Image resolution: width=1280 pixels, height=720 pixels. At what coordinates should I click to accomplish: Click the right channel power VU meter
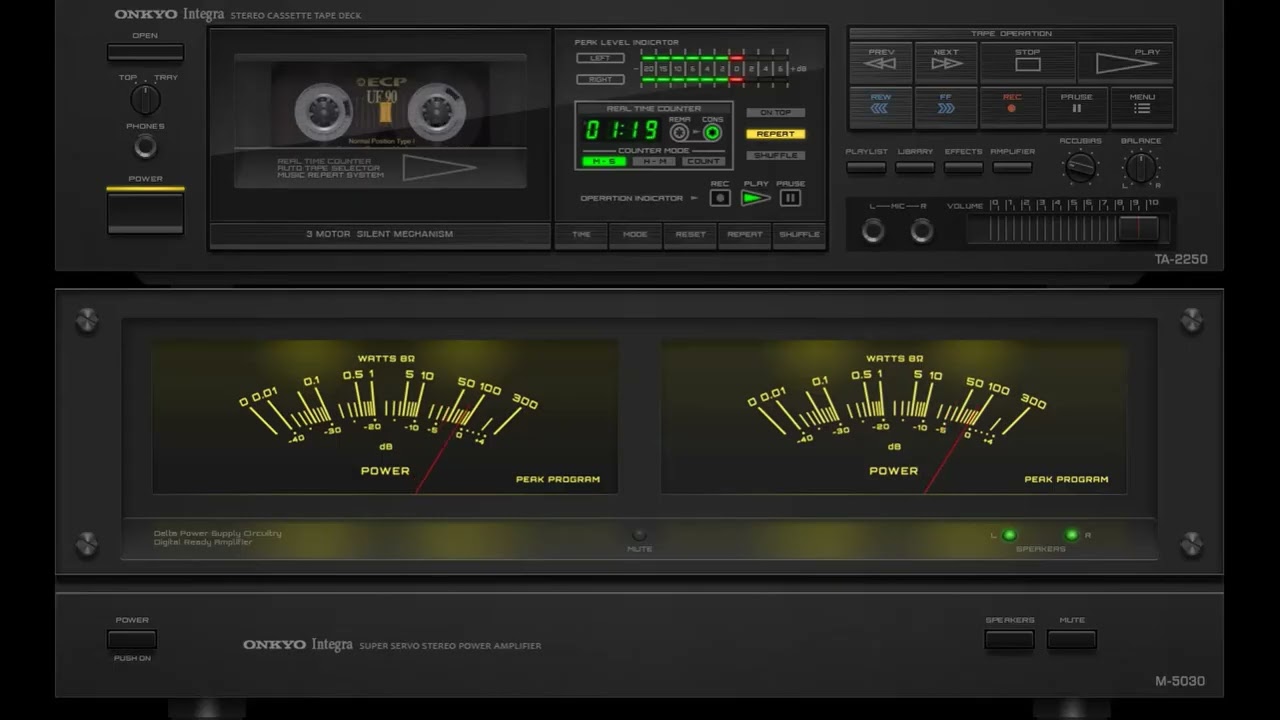pyautogui.click(x=894, y=416)
